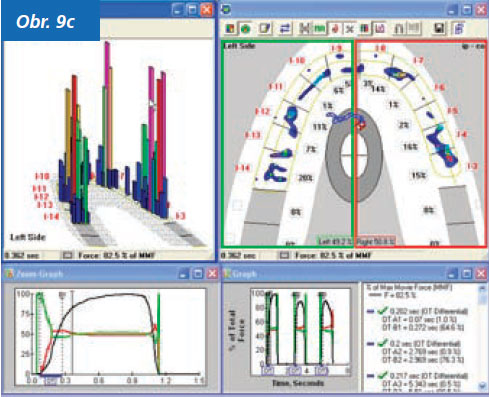
Task: Click the gray bracket fit toolbar icon
Action: [304, 29]
